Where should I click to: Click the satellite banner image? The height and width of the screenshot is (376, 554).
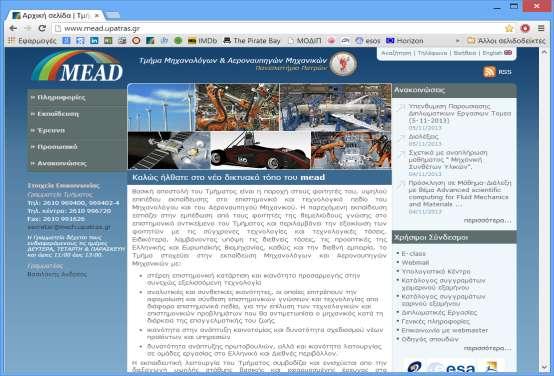[169, 150]
